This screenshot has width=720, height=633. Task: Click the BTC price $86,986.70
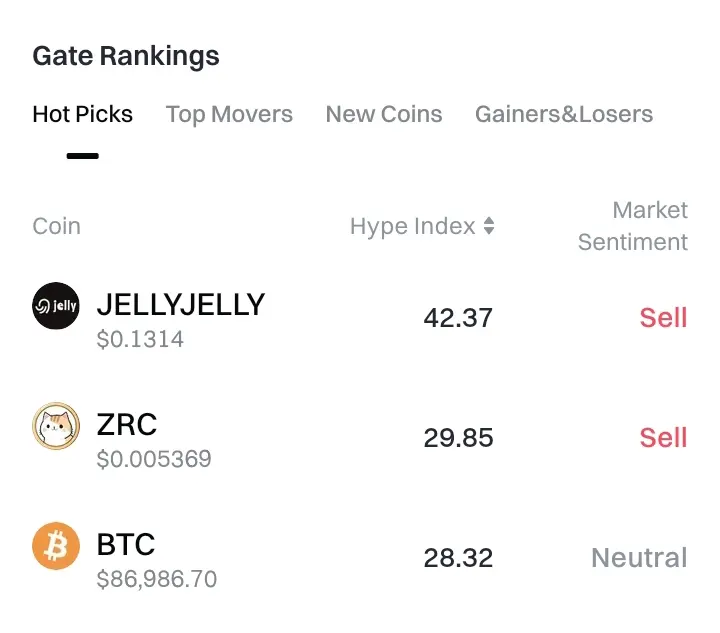(157, 579)
